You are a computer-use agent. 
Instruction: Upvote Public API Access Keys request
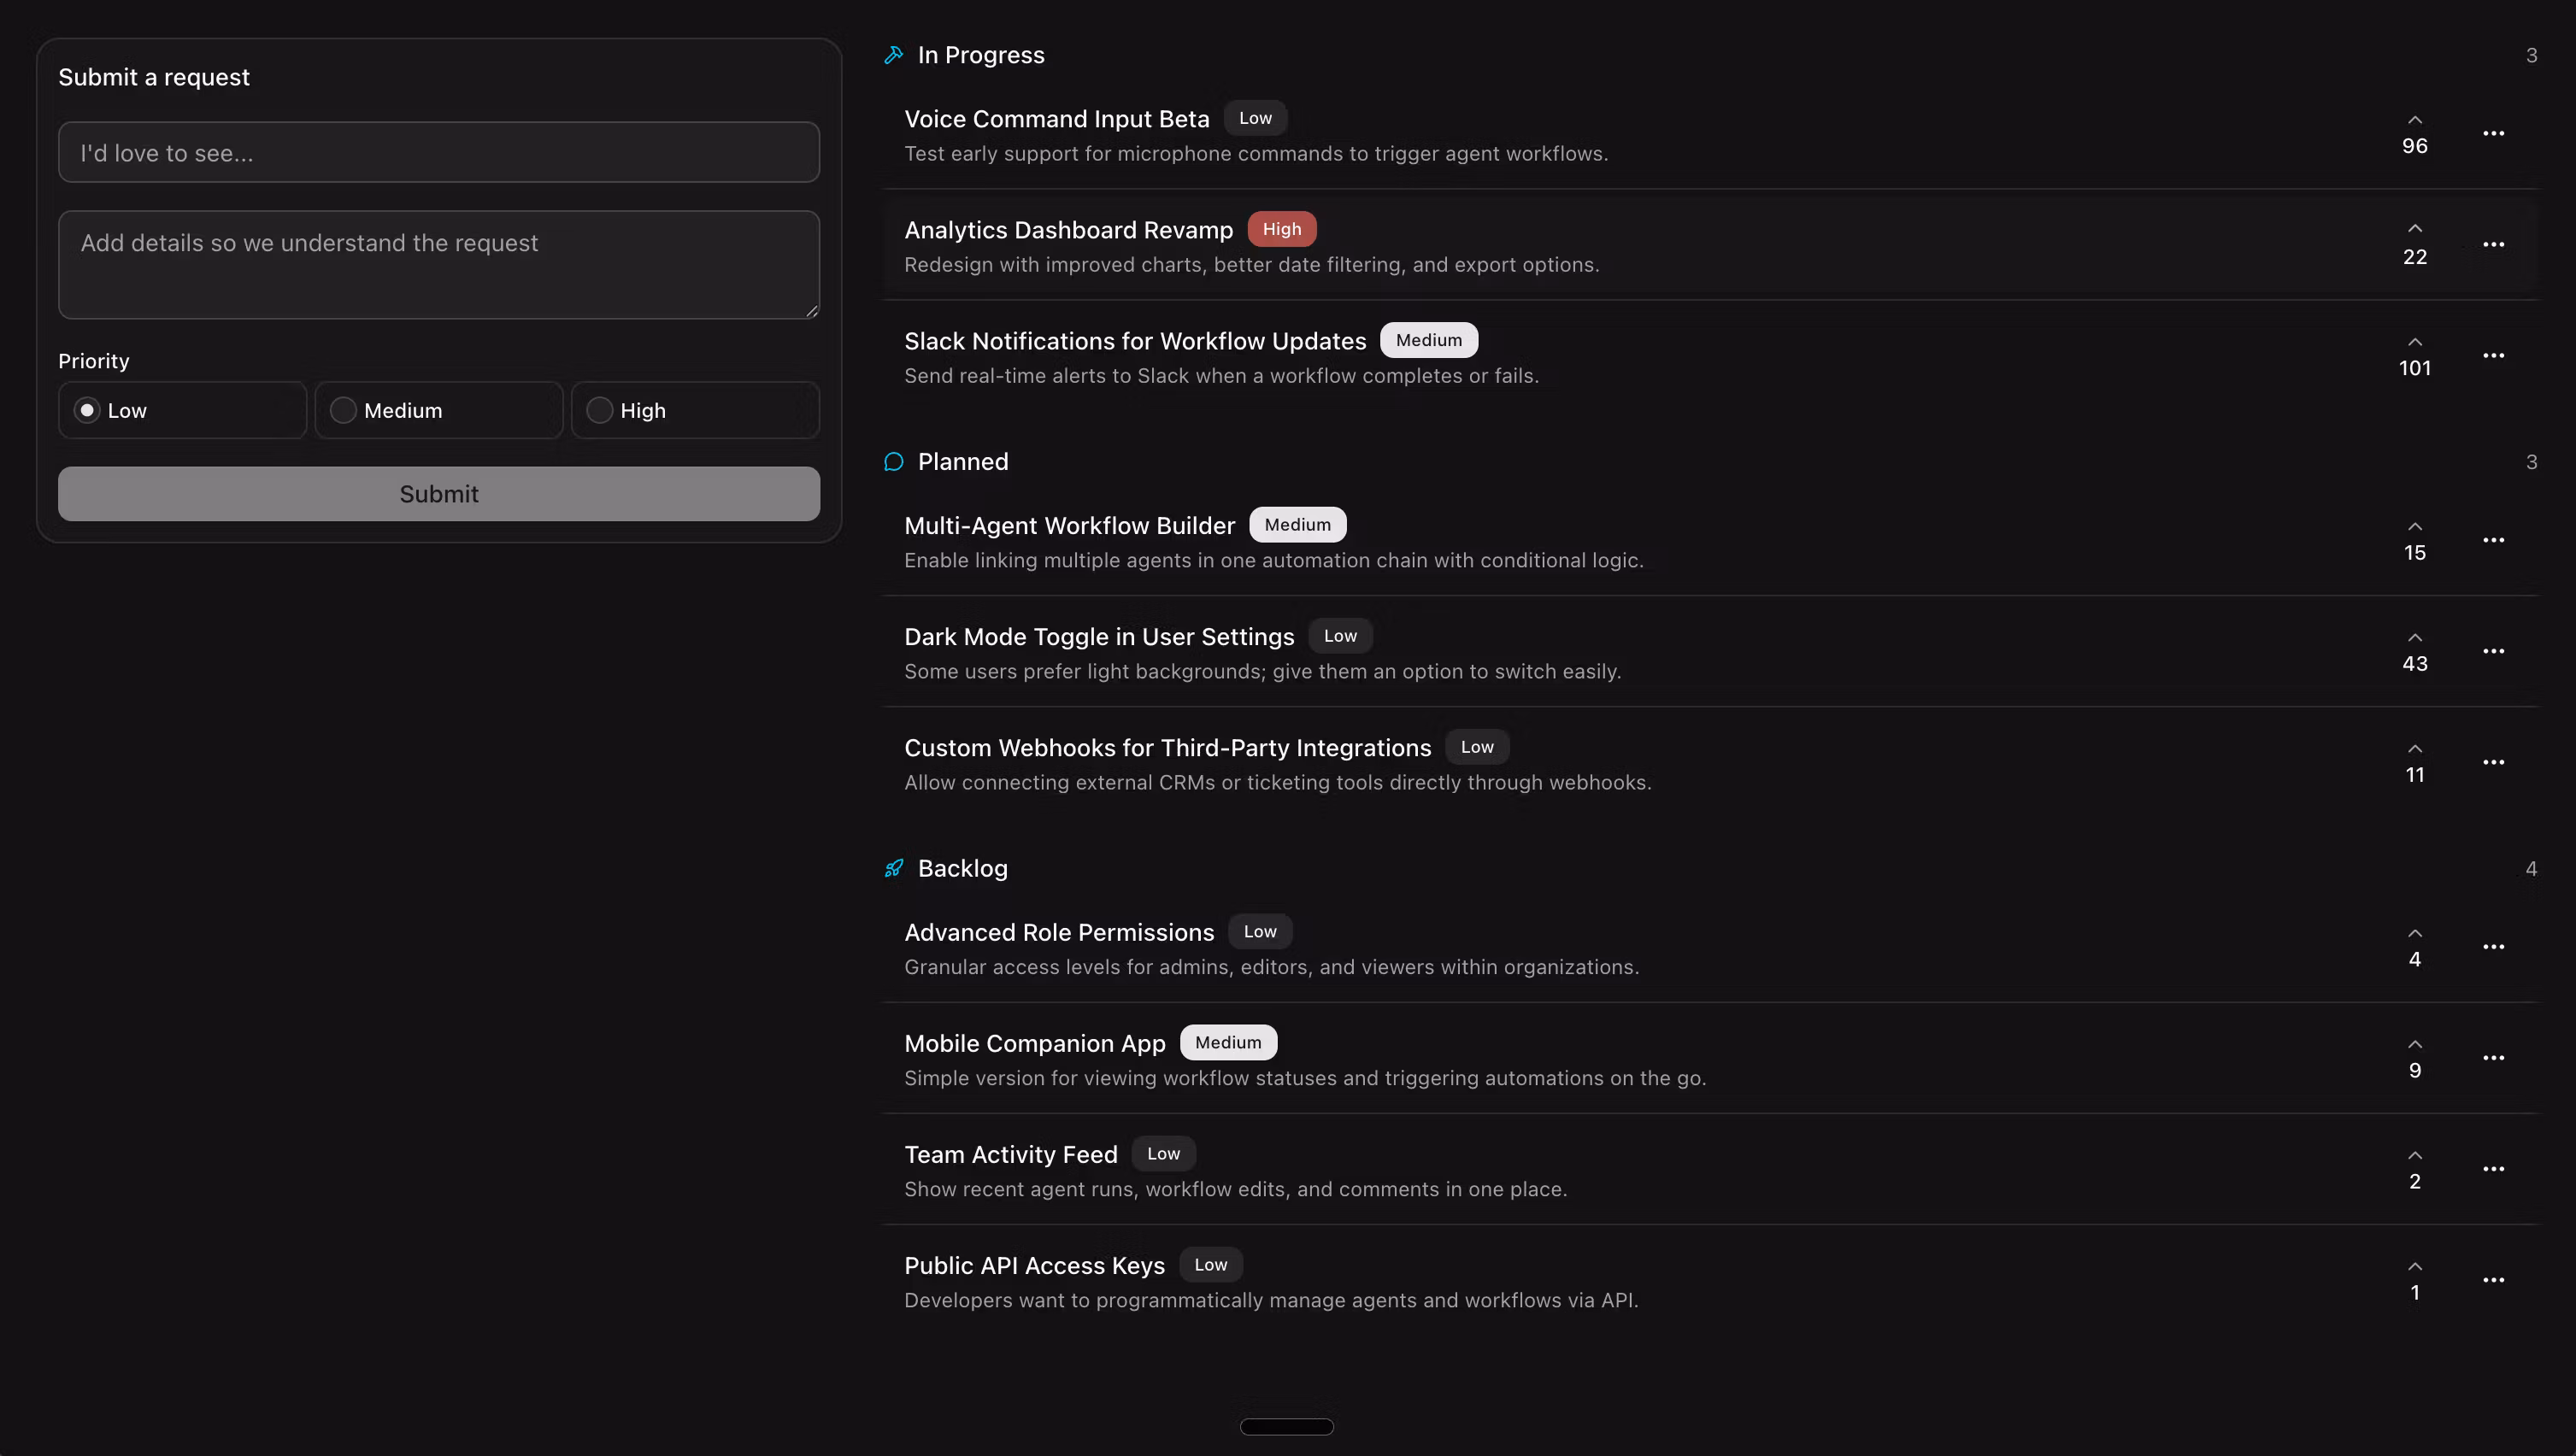pyautogui.click(x=2414, y=1267)
